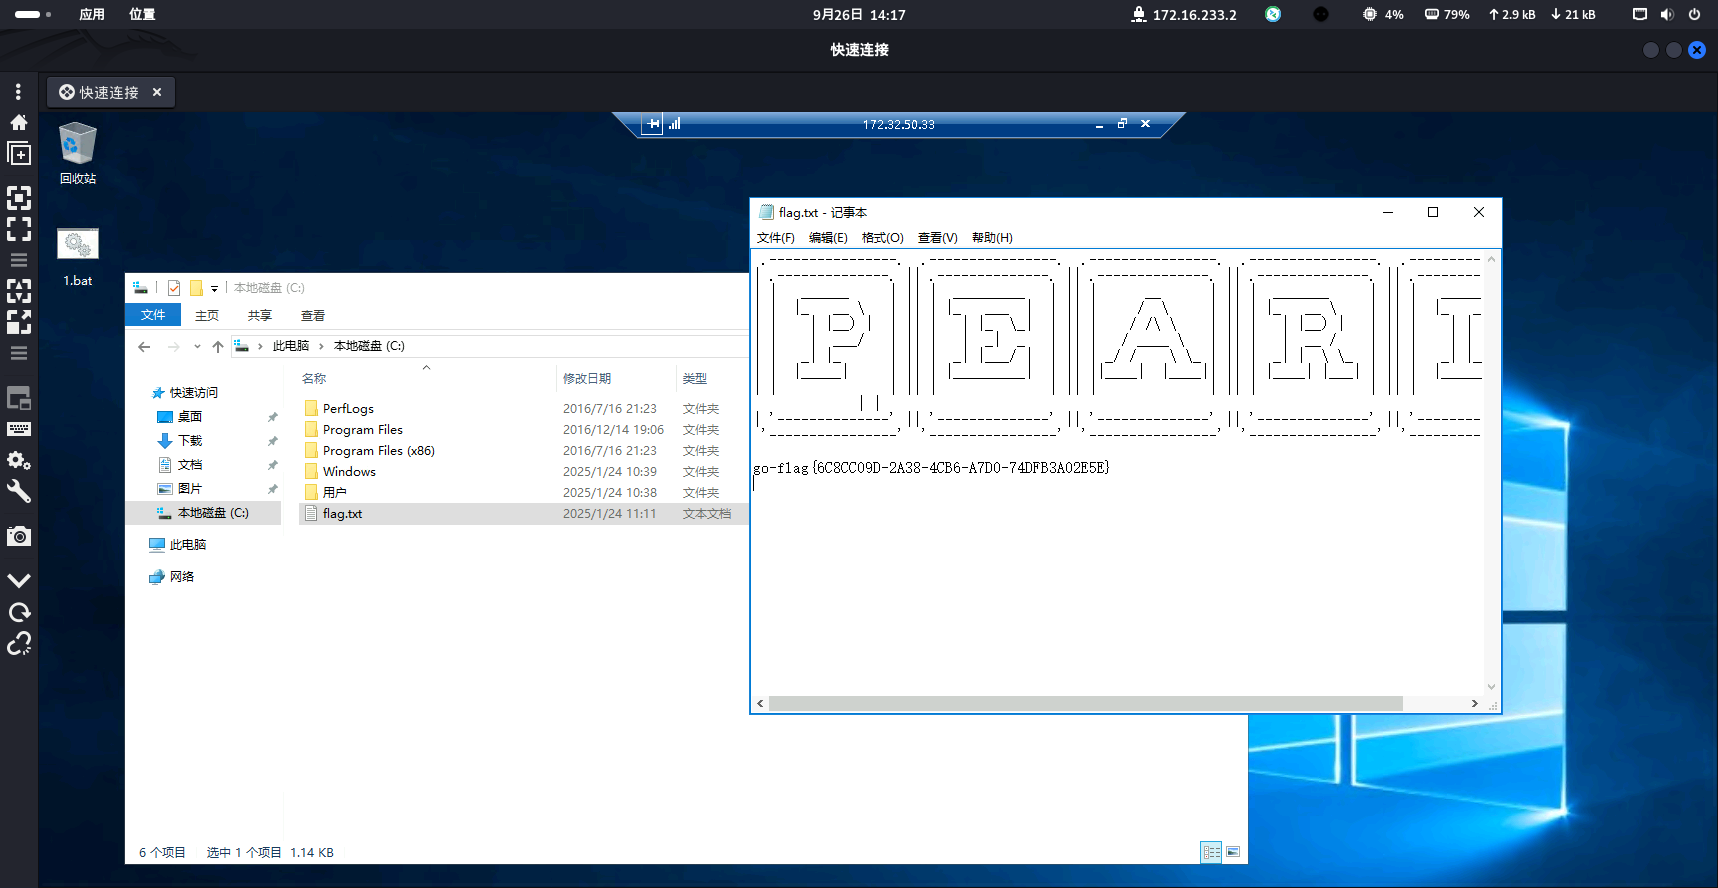Select the Windows folder
This screenshot has height=888, width=1718.
(349, 472)
